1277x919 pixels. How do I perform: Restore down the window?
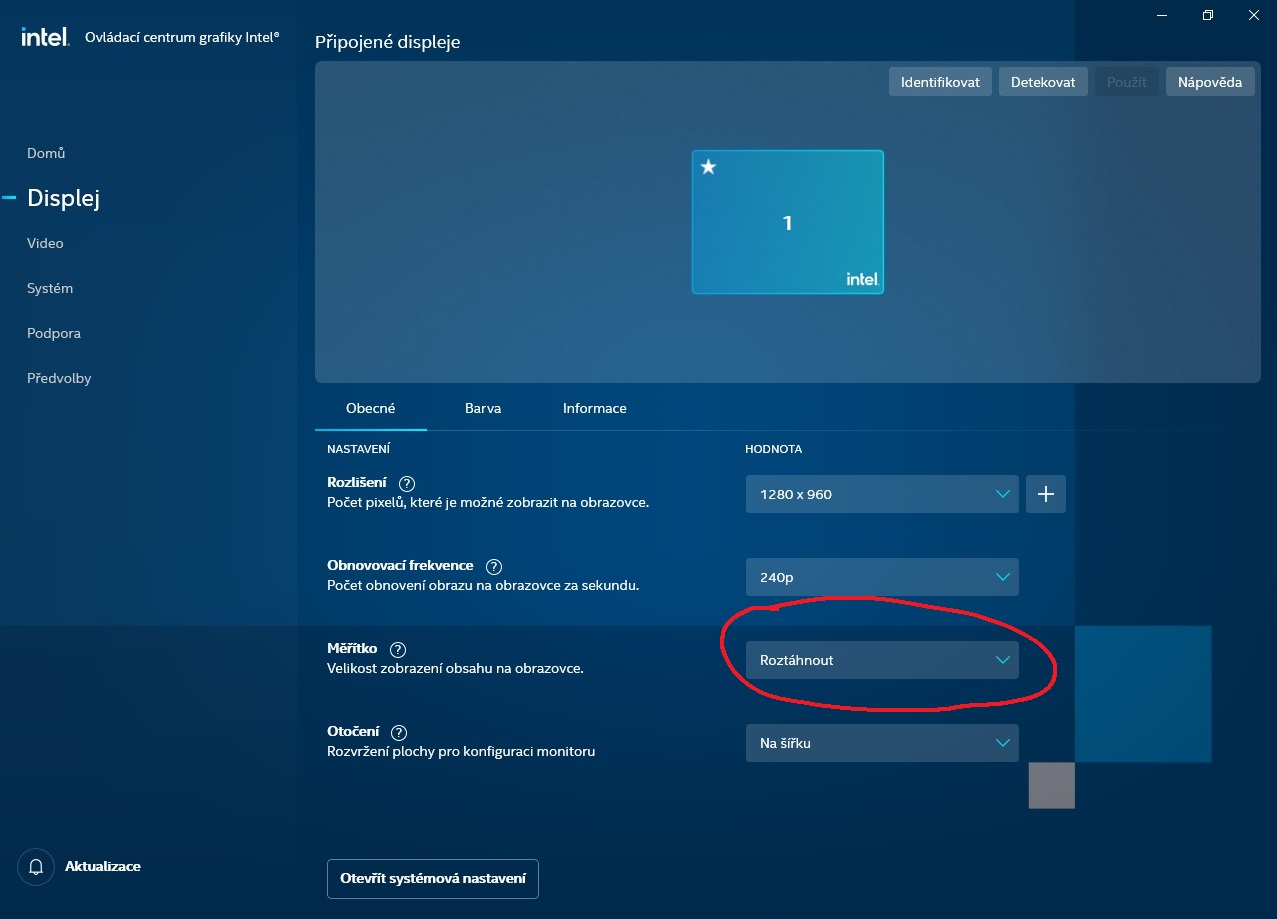pyautogui.click(x=1208, y=15)
